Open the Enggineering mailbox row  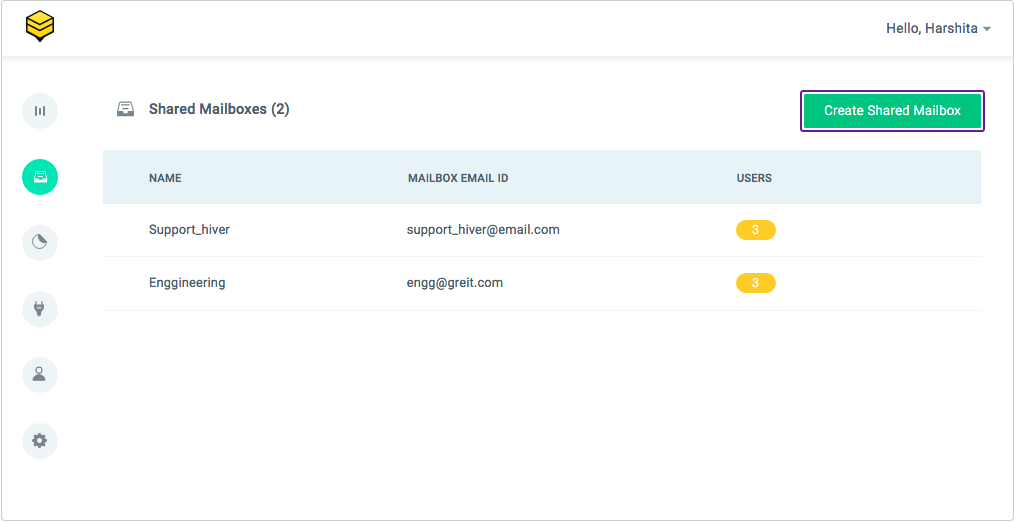click(x=542, y=283)
